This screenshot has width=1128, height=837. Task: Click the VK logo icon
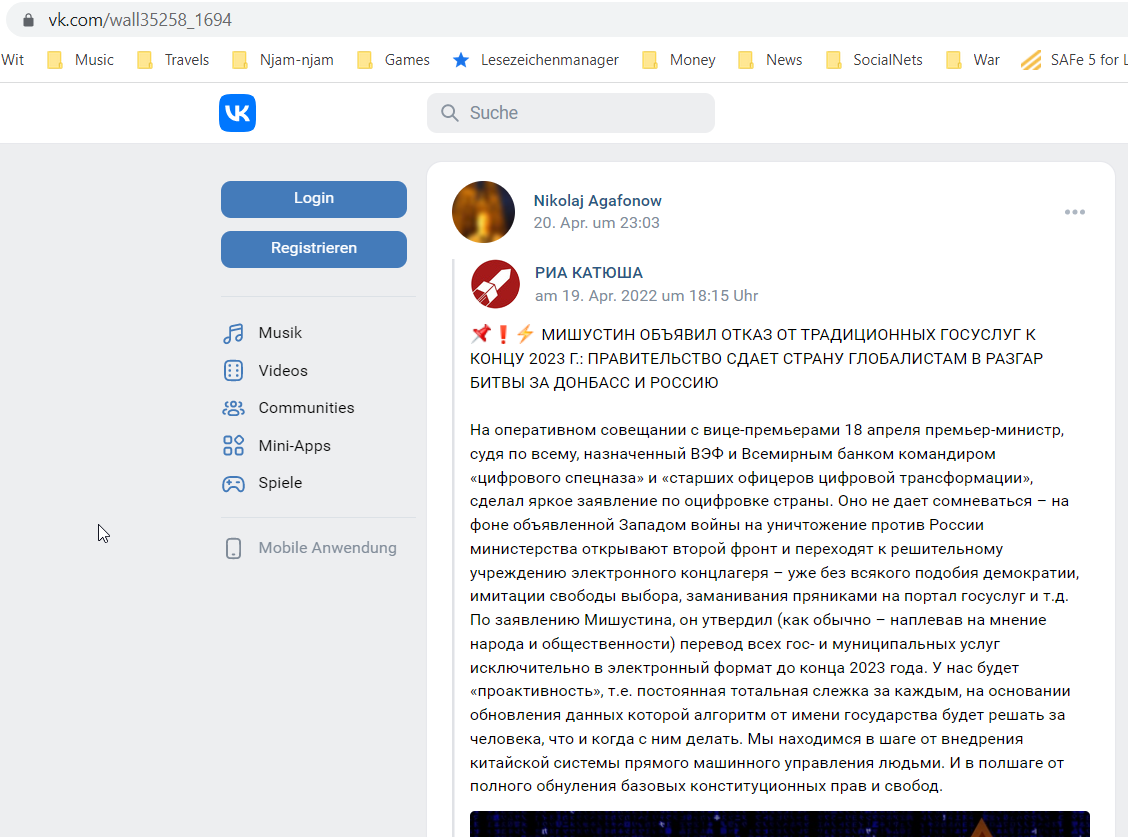pyautogui.click(x=237, y=113)
